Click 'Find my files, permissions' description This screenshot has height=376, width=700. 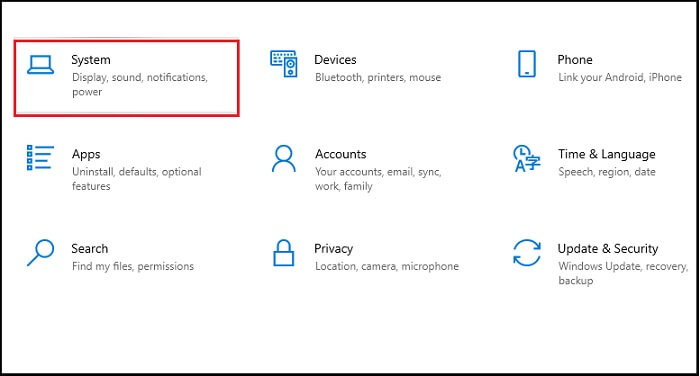coord(133,266)
